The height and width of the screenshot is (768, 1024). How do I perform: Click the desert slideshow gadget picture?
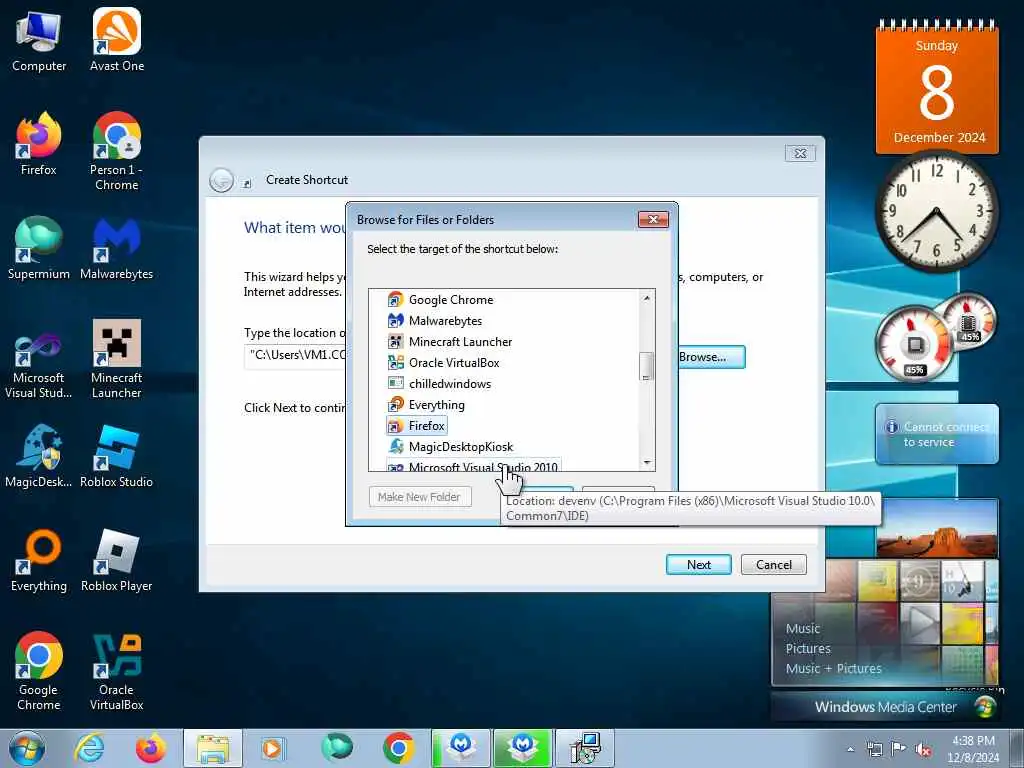point(937,527)
